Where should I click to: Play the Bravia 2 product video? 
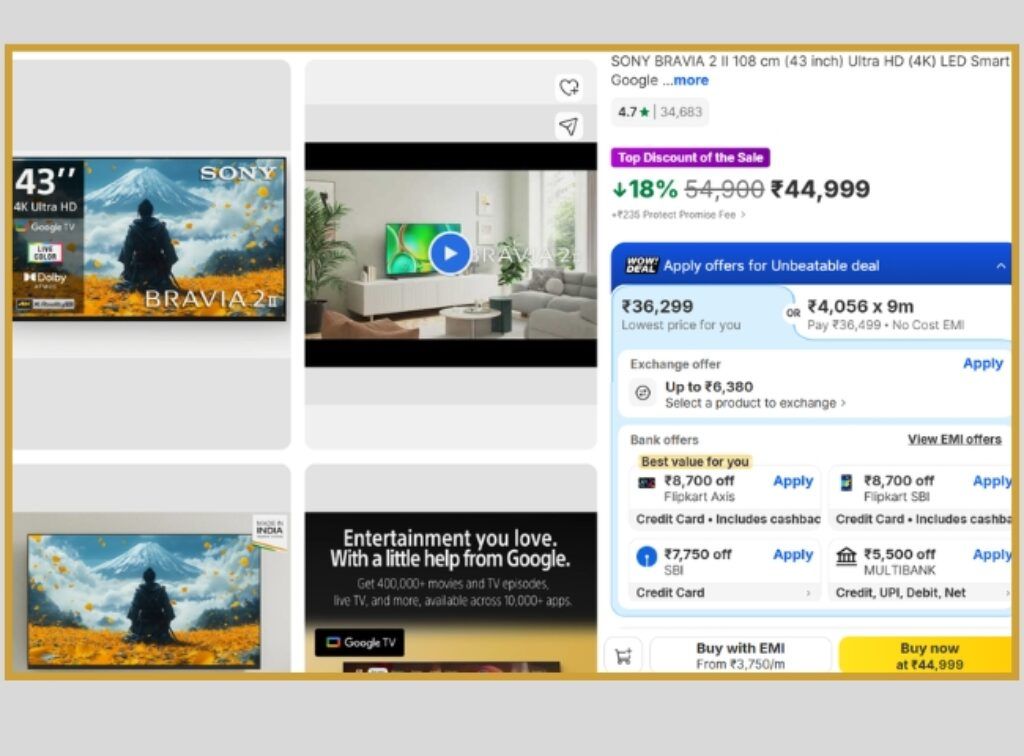[450, 253]
